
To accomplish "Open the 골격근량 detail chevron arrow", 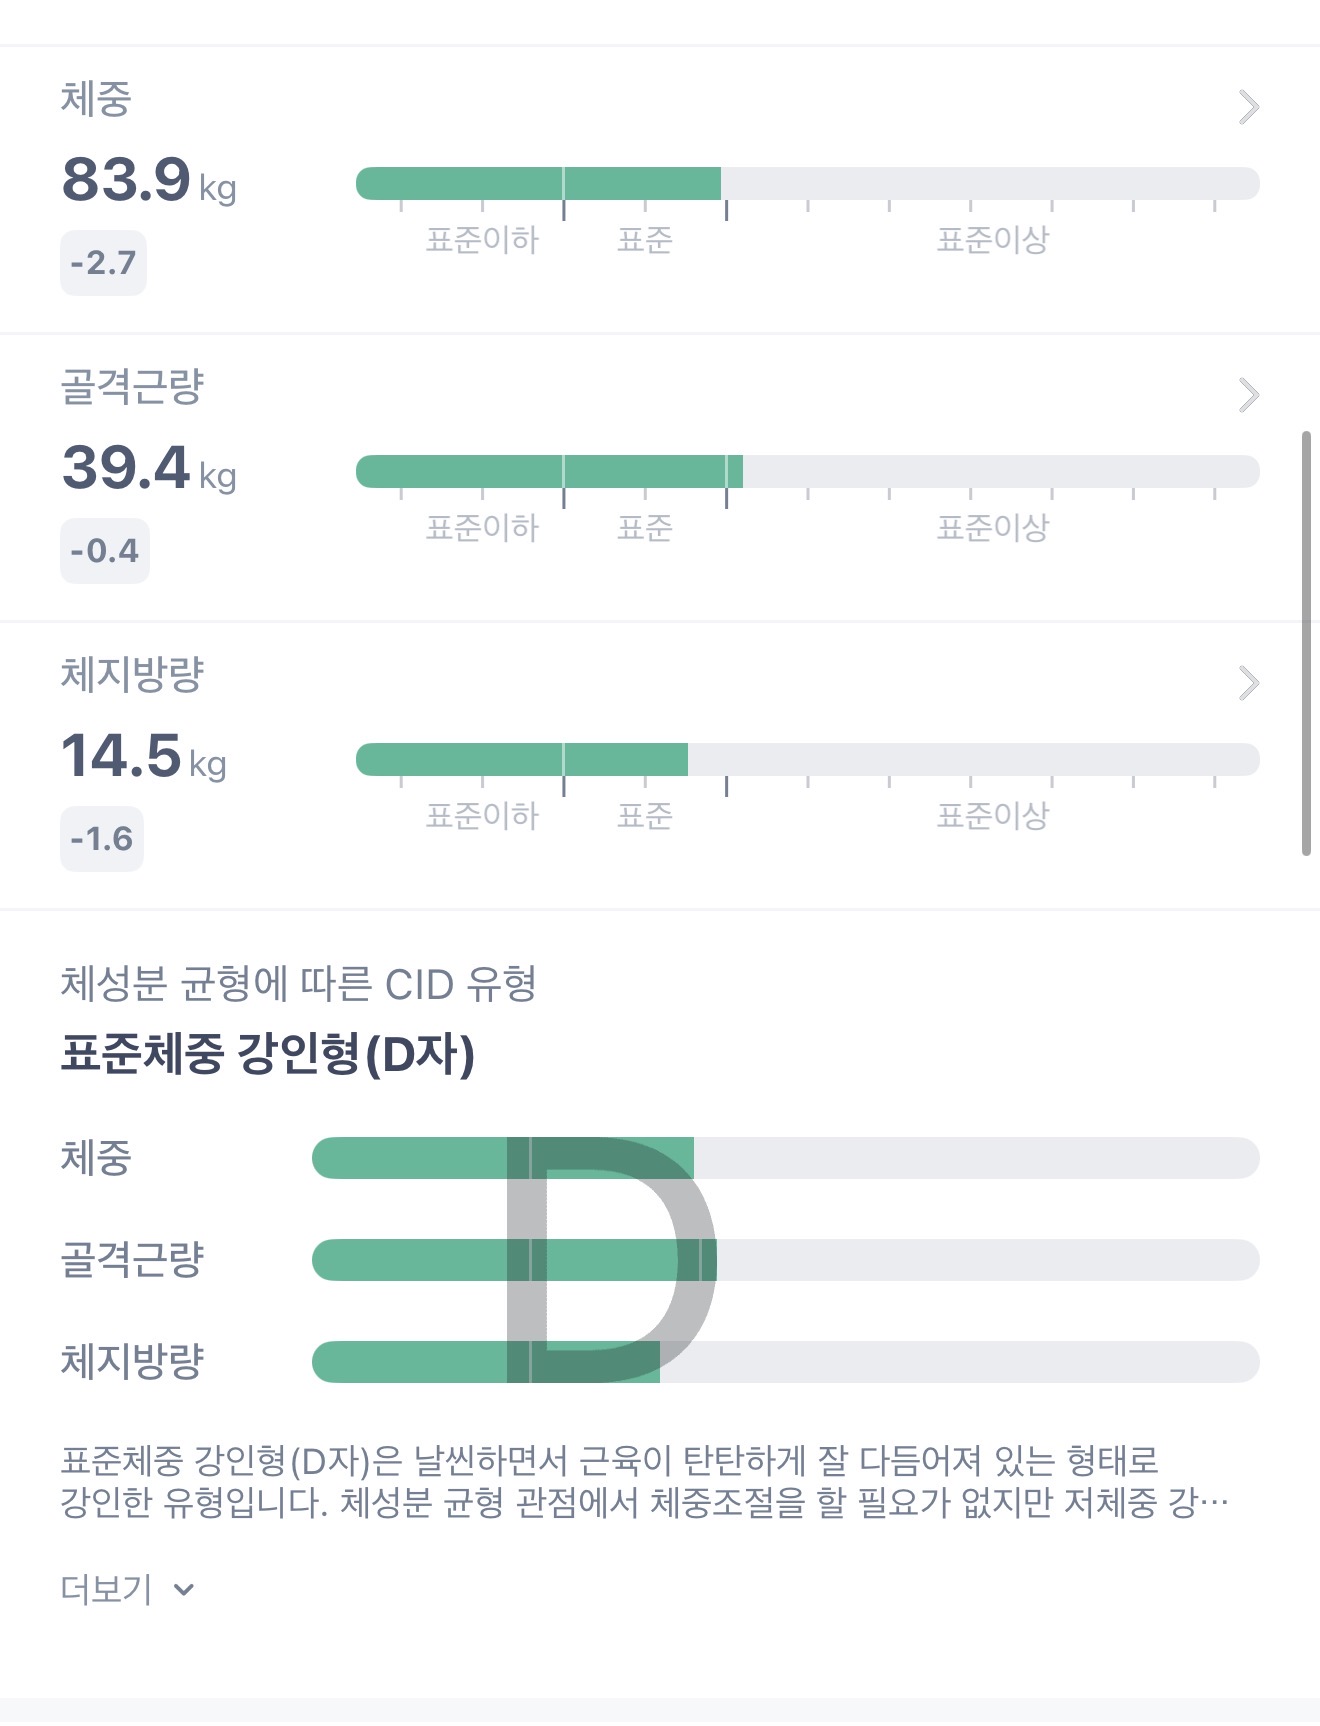I will point(1248,395).
